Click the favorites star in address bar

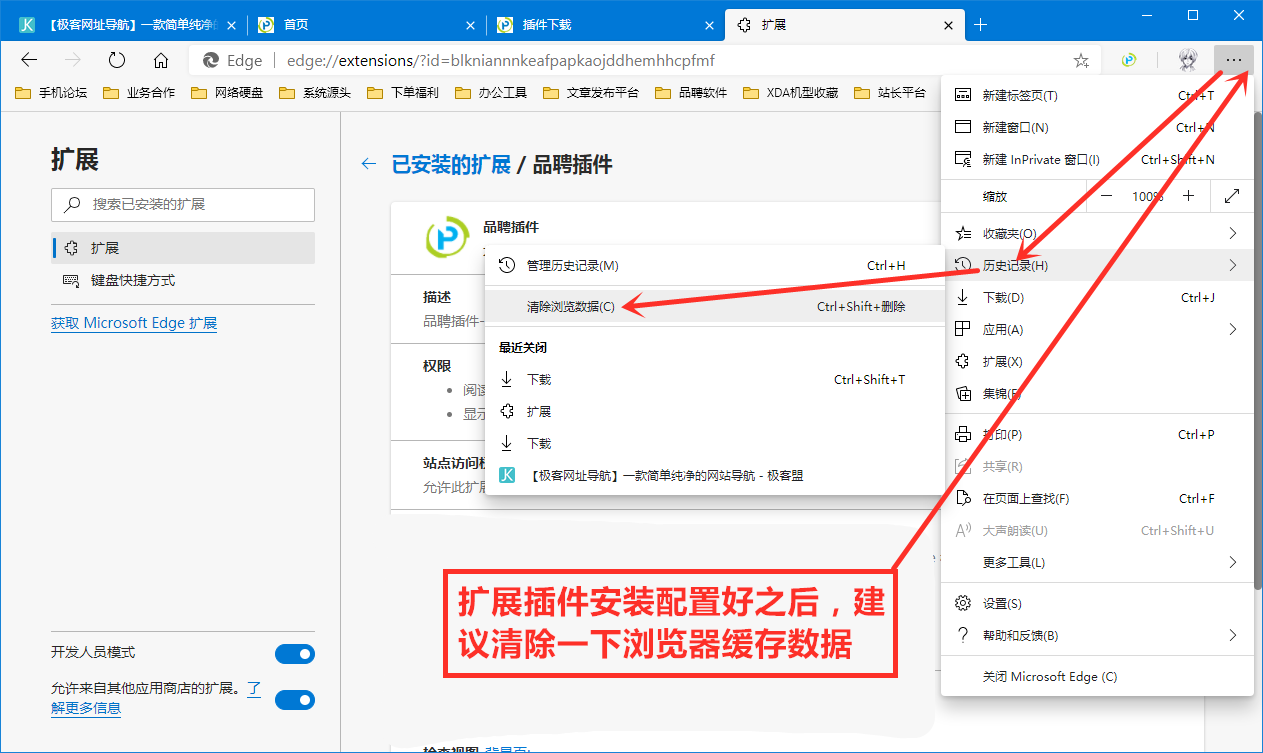[x=1080, y=60]
